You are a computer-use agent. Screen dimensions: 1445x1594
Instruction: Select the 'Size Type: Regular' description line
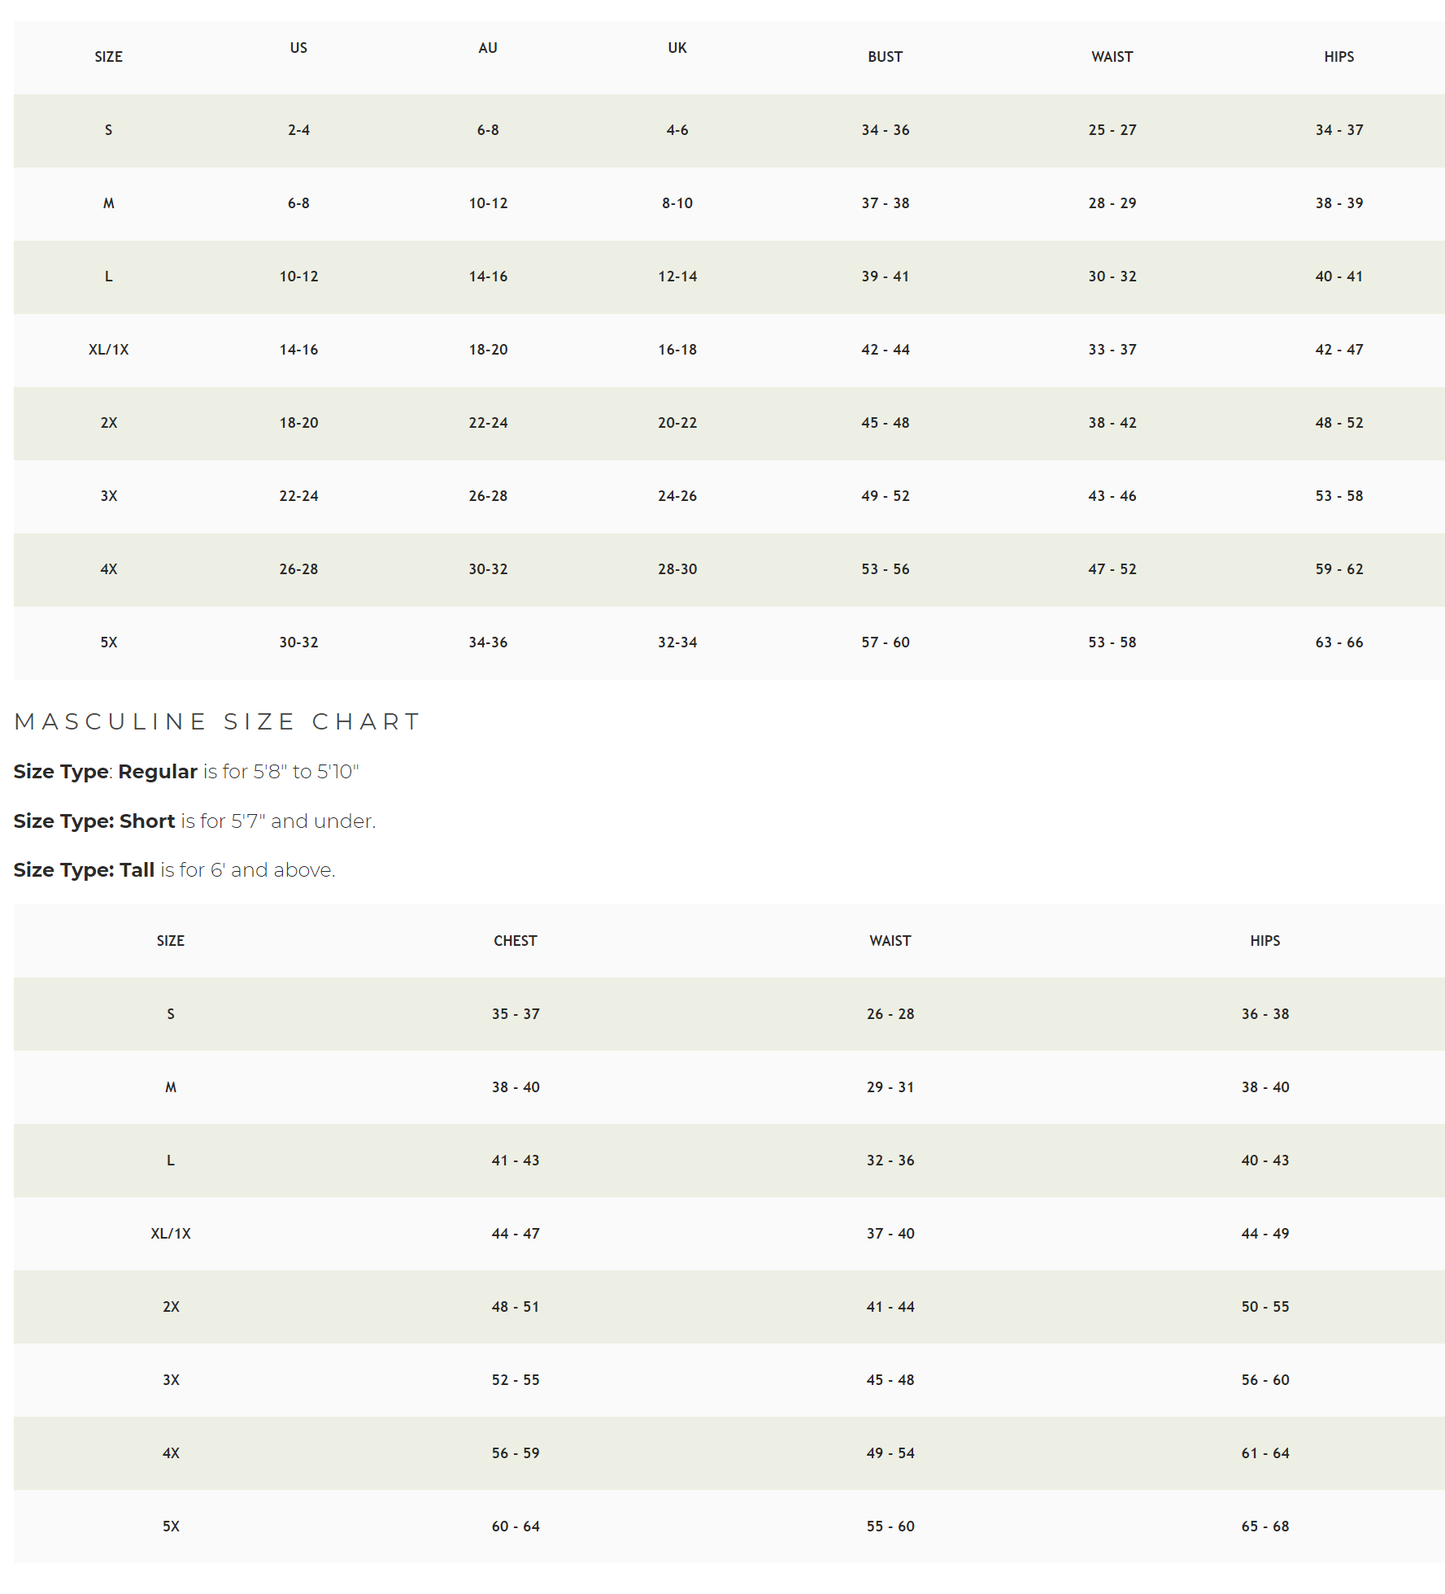click(186, 772)
